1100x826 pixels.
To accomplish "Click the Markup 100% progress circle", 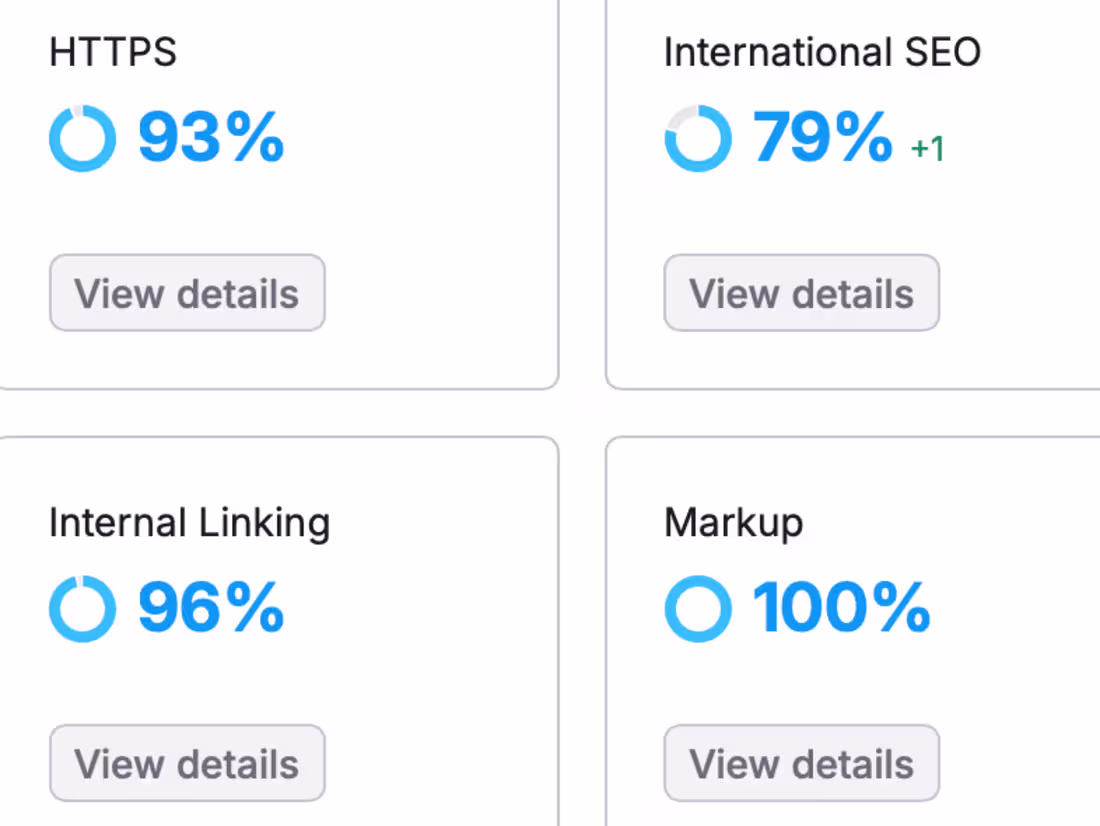I will coord(697,607).
